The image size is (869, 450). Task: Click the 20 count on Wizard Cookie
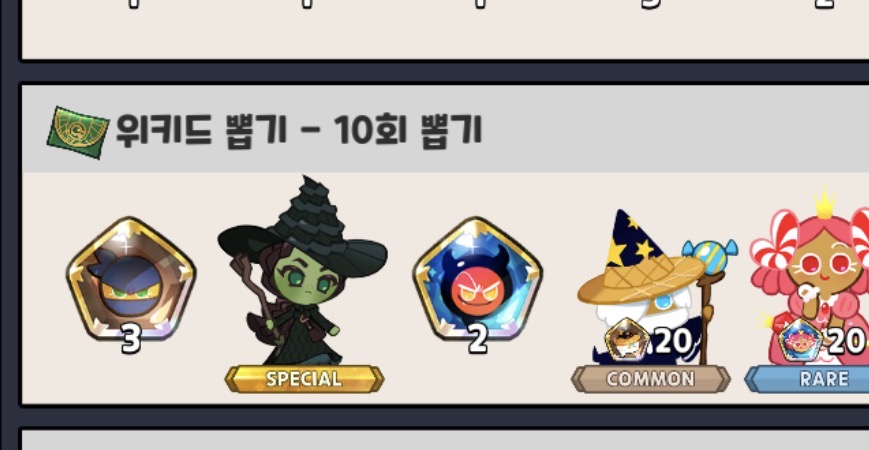pyautogui.click(x=673, y=341)
